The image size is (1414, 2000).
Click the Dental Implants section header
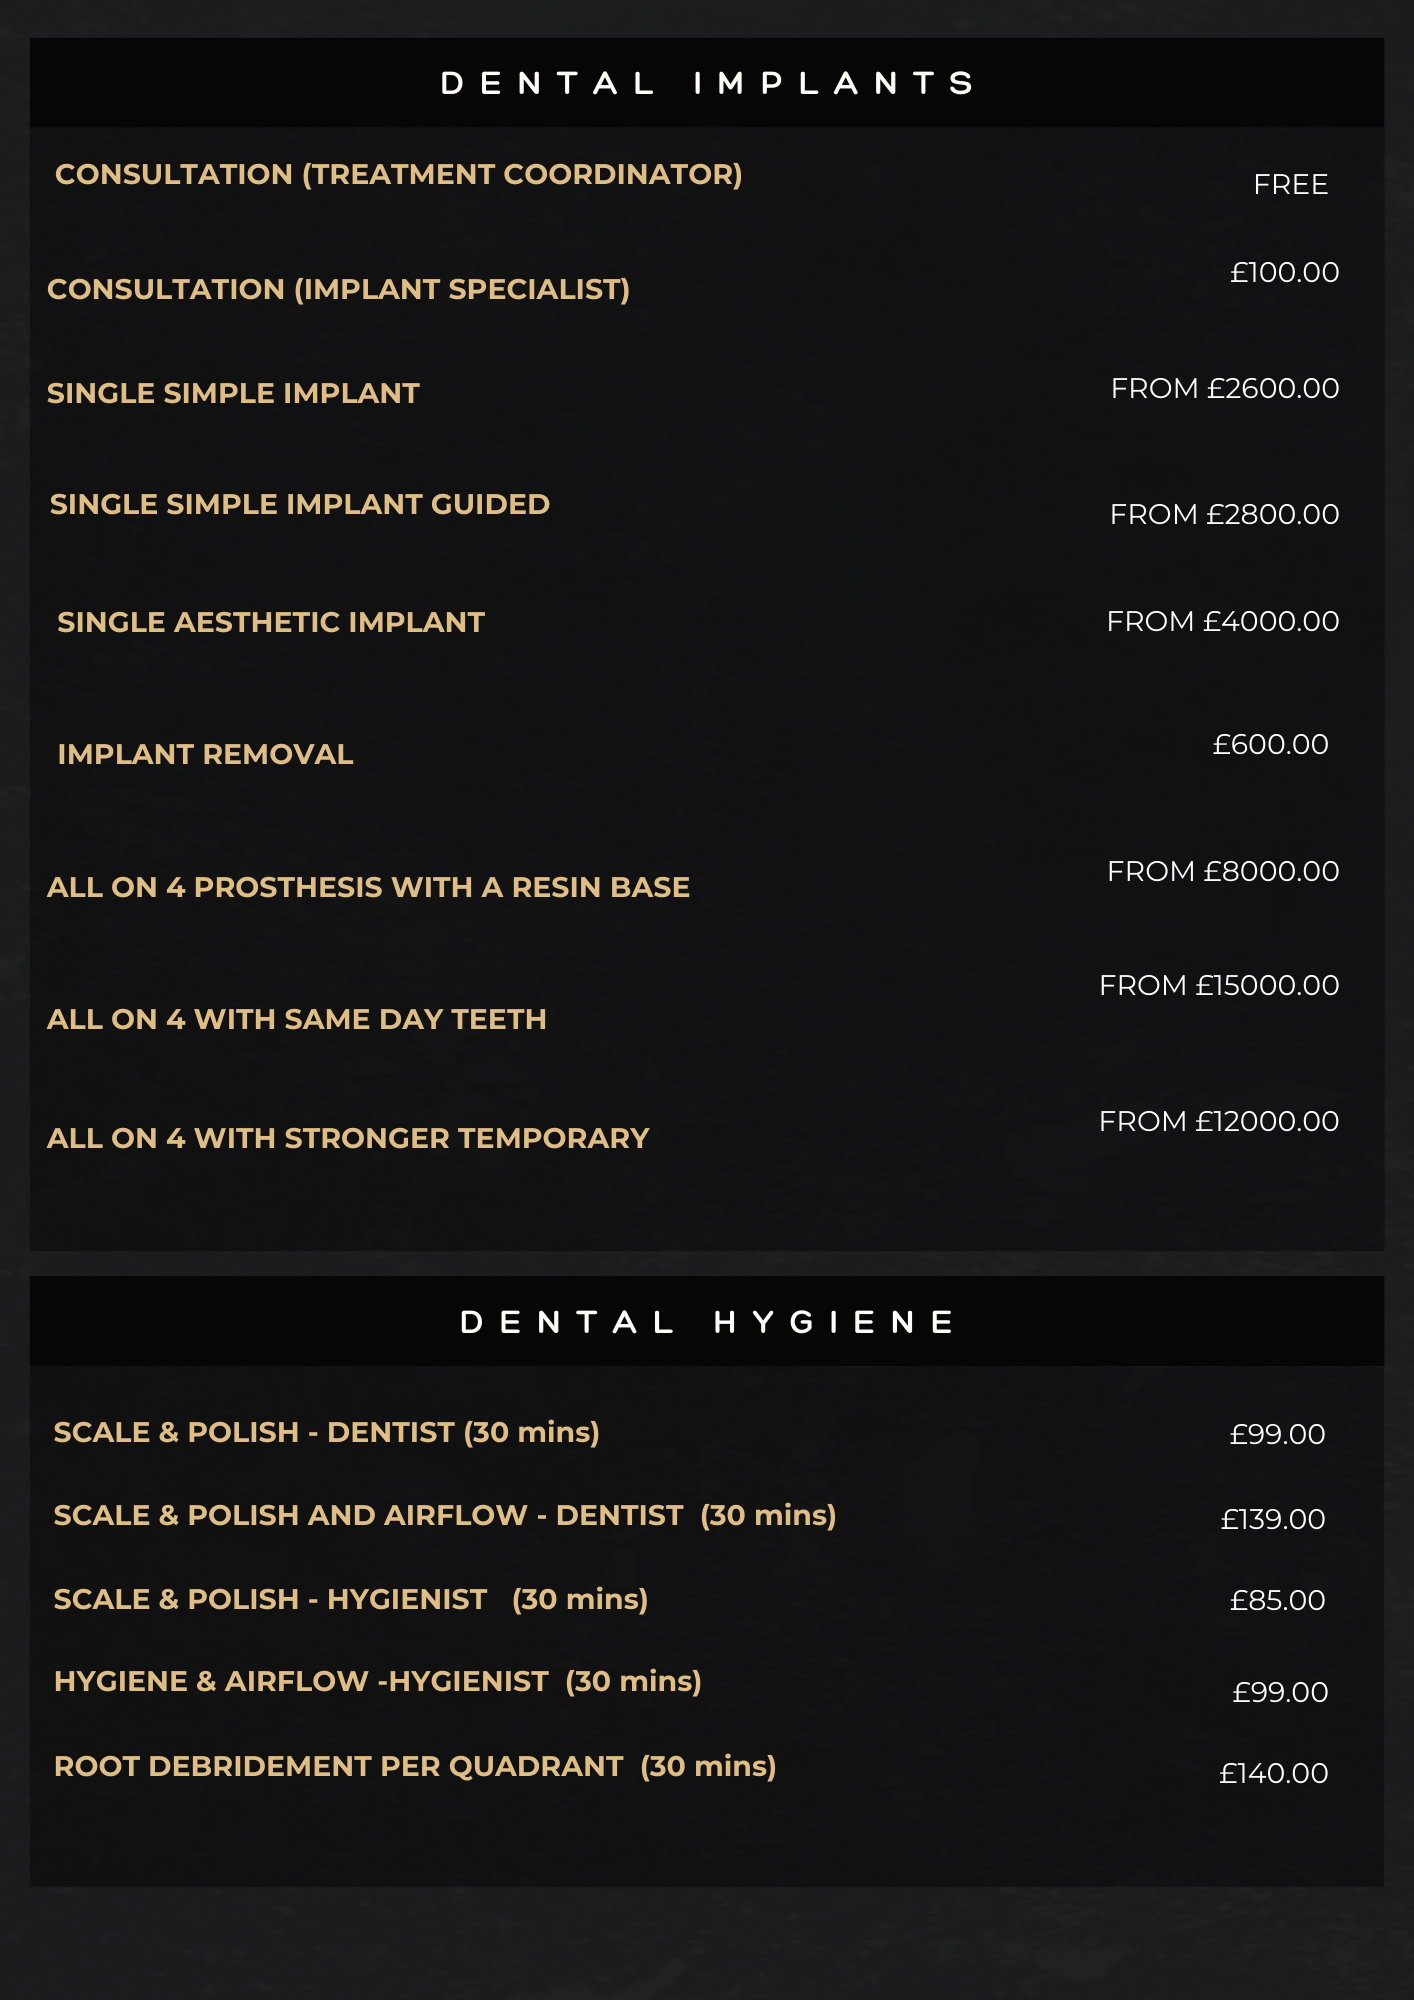pos(707,83)
